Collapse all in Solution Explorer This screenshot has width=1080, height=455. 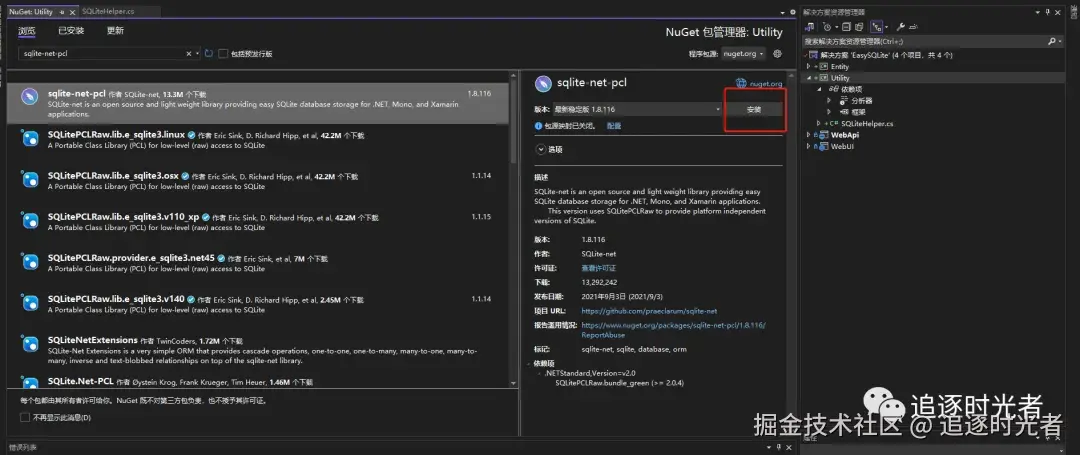(847, 27)
